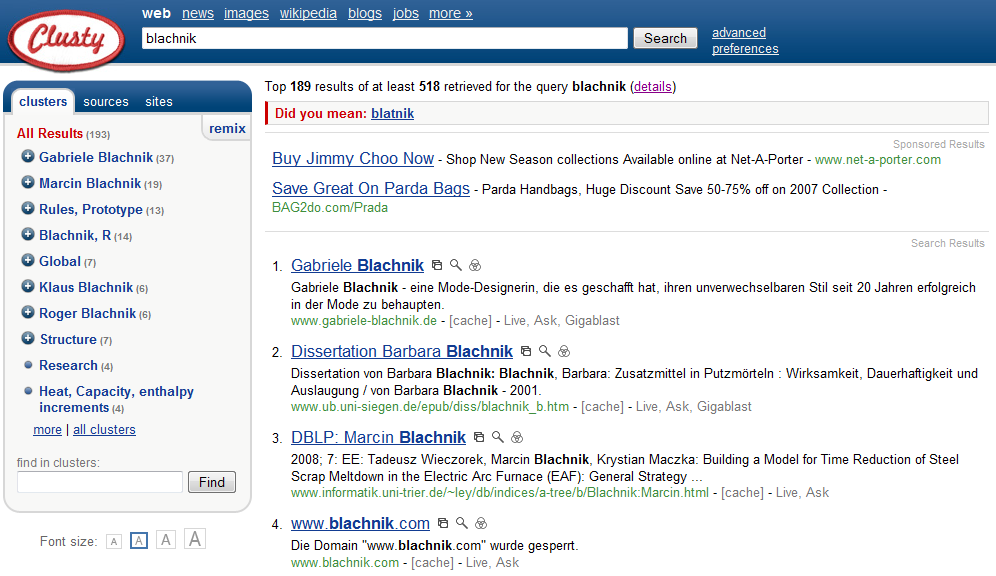Click the Search button

(x=665, y=38)
